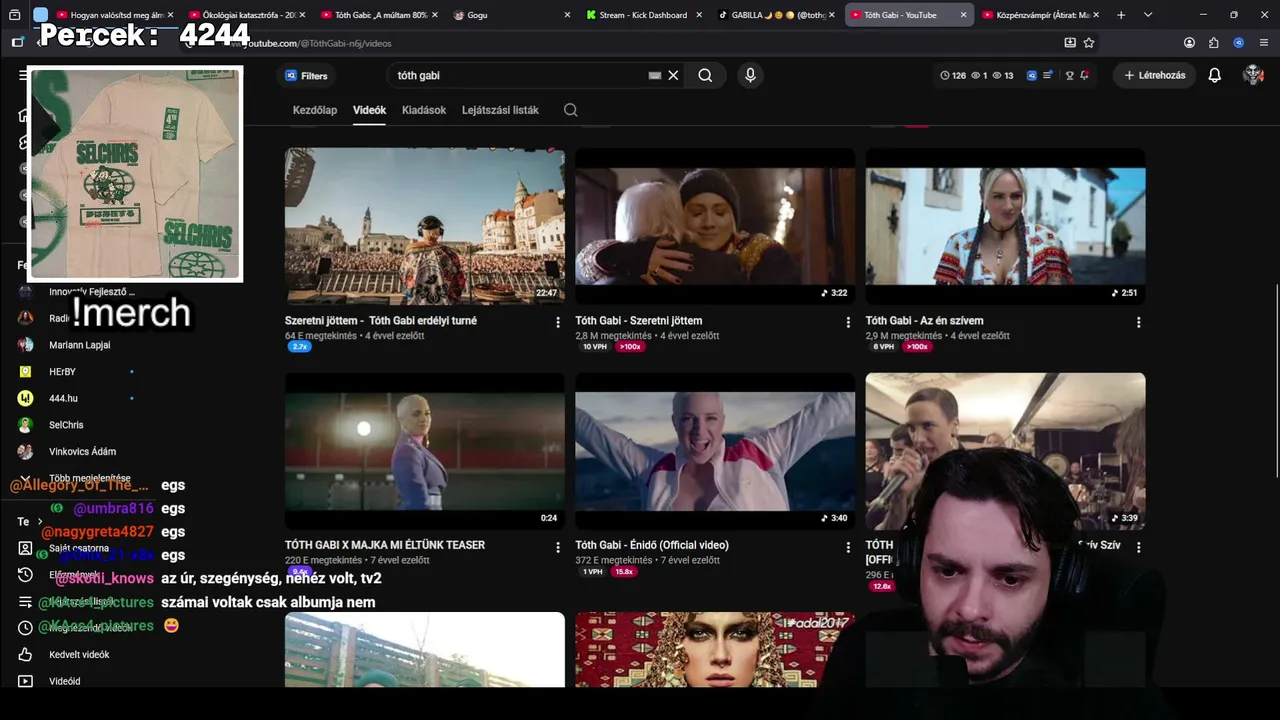
Task: Open options menu for Az én szívem video
Action: [x=1138, y=322]
